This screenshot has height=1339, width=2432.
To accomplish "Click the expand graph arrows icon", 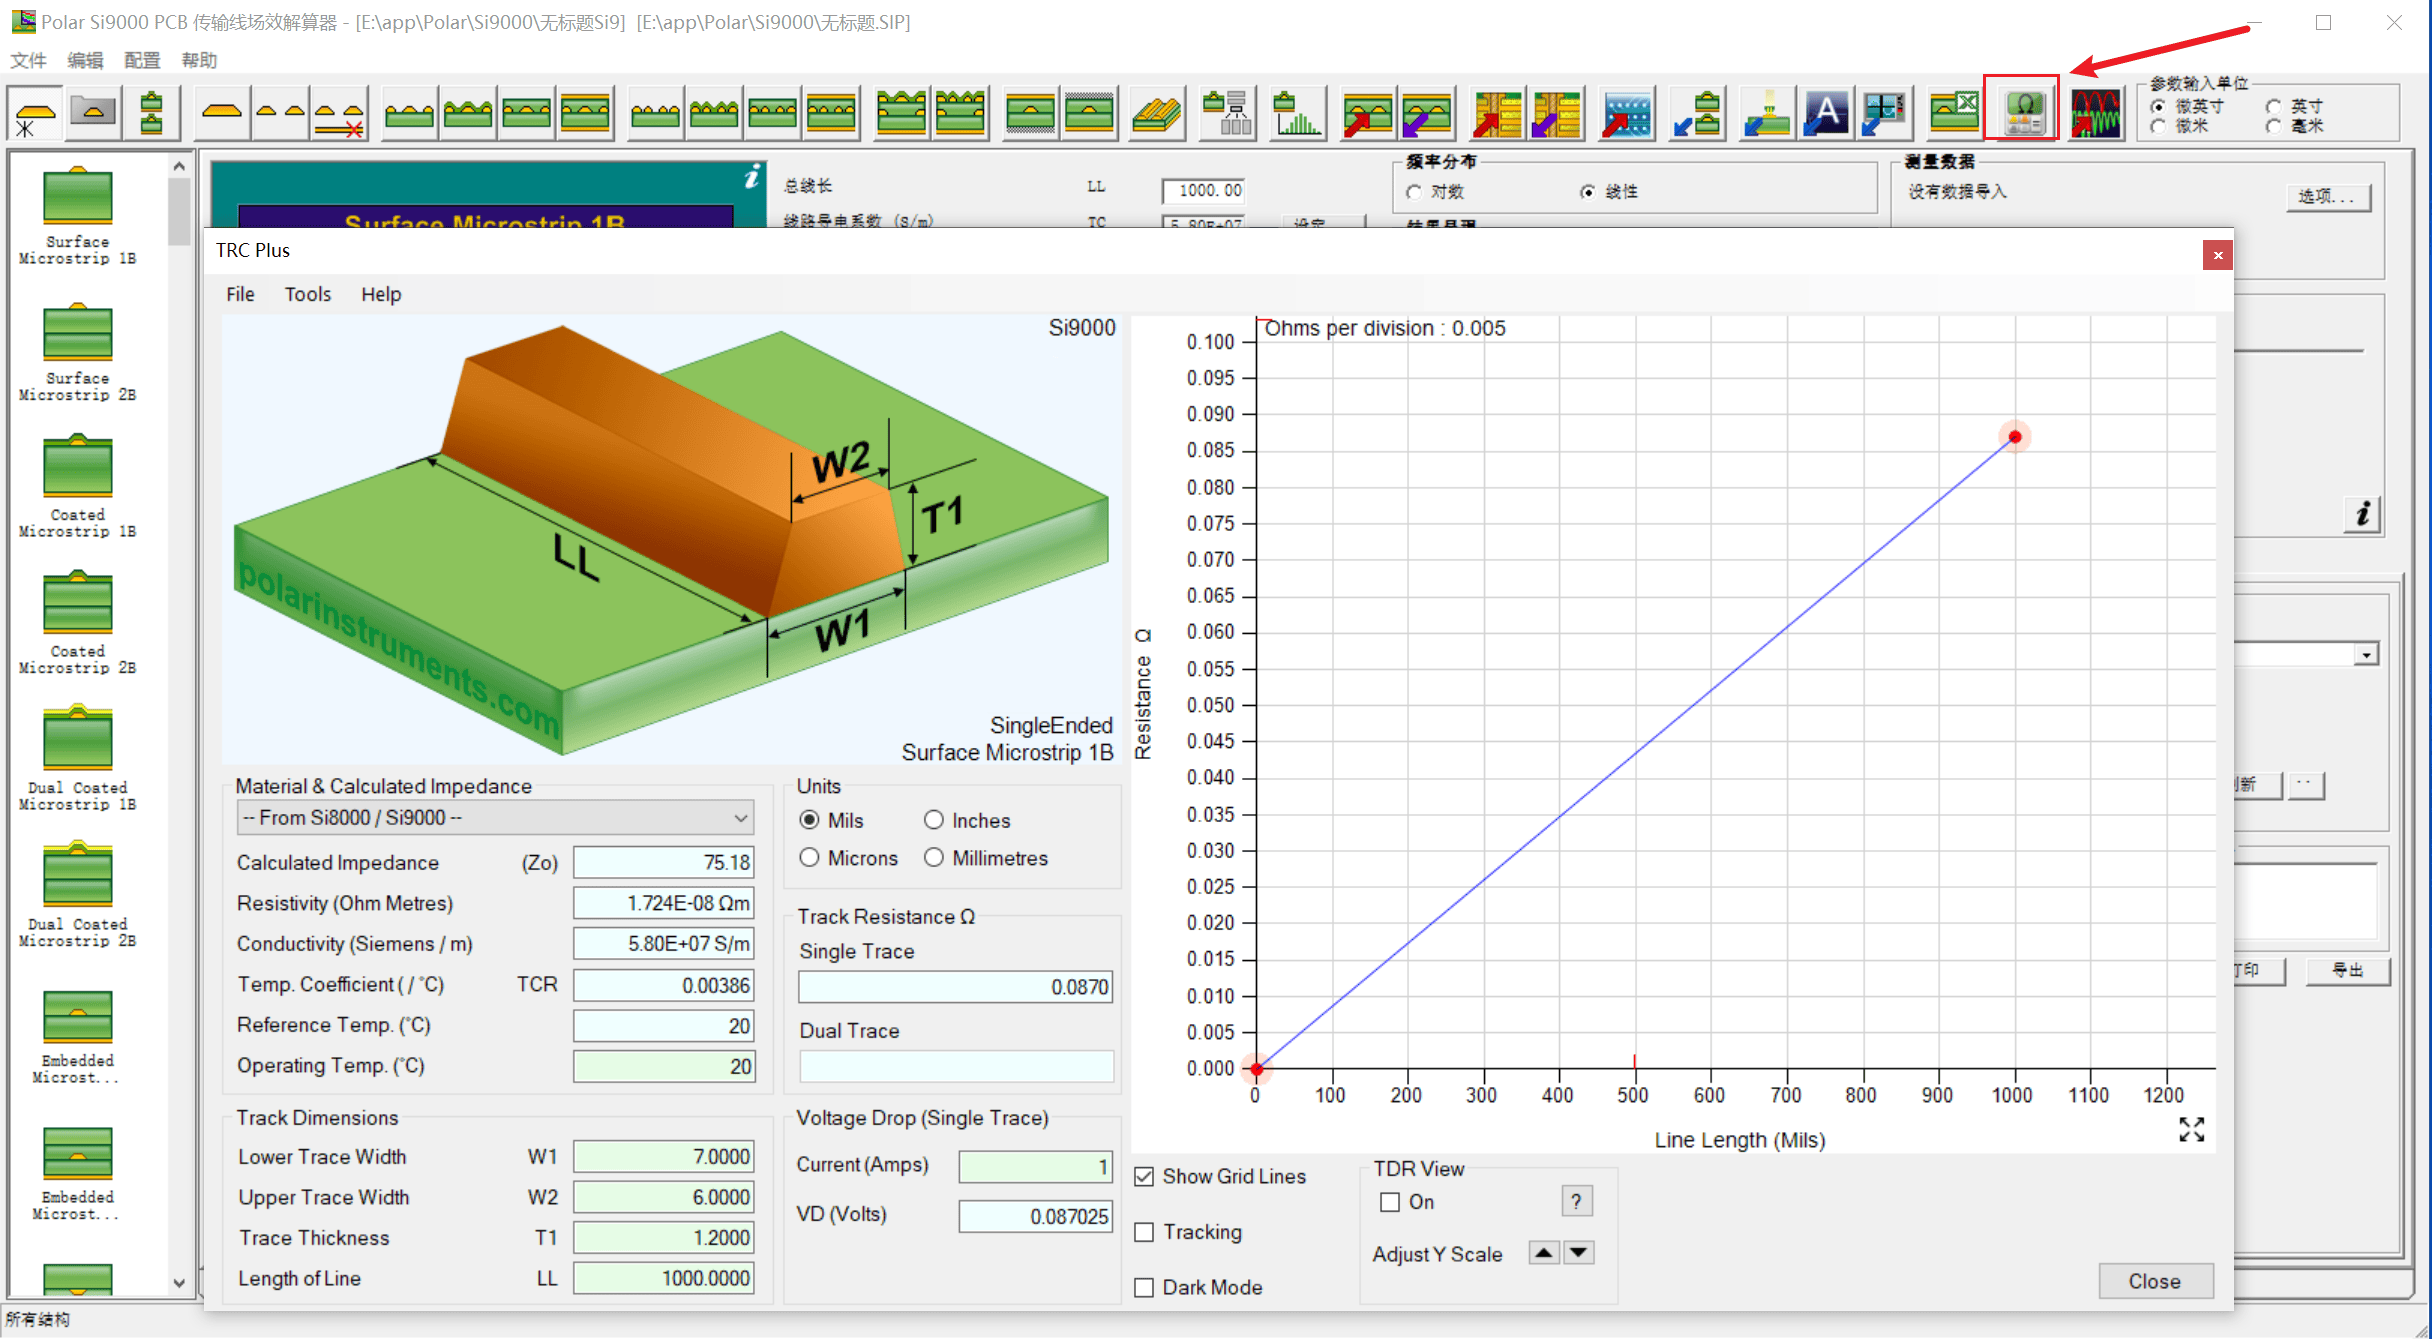I will tap(2191, 1129).
